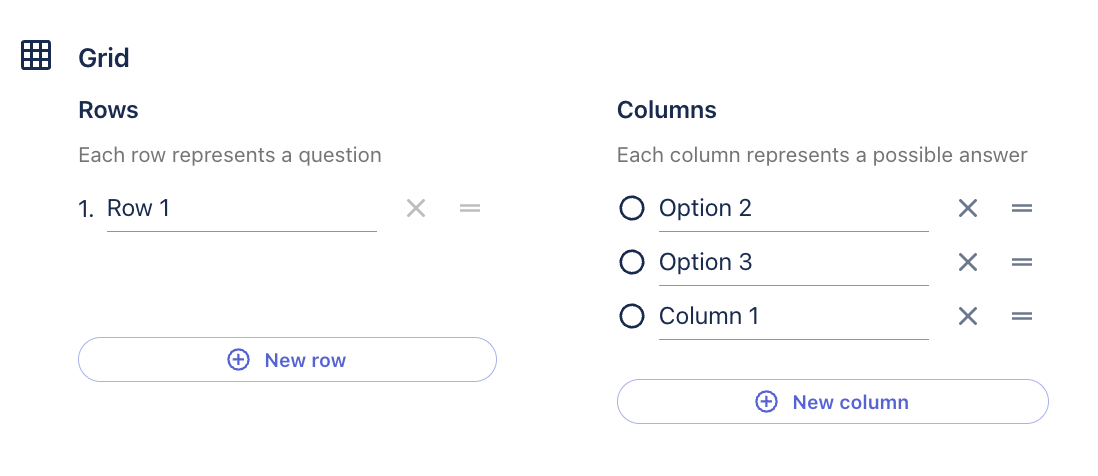The width and height of the screenshot is (1098, 476).
Task: Delete the Option 2 column
Action: (x=967, y=208)
